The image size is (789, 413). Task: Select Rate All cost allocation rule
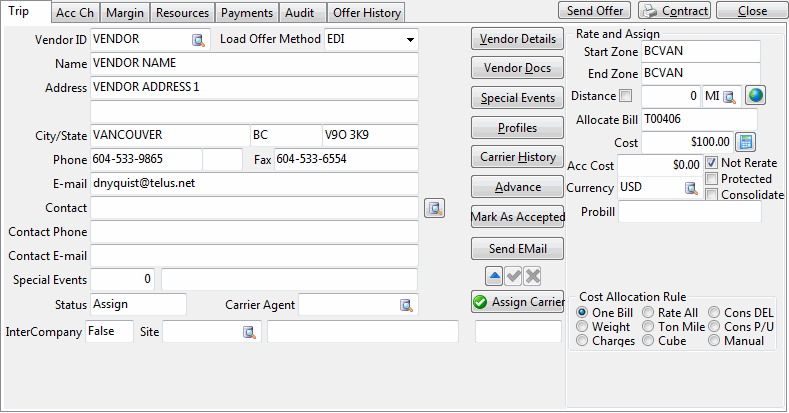click(x=648, y=312)
